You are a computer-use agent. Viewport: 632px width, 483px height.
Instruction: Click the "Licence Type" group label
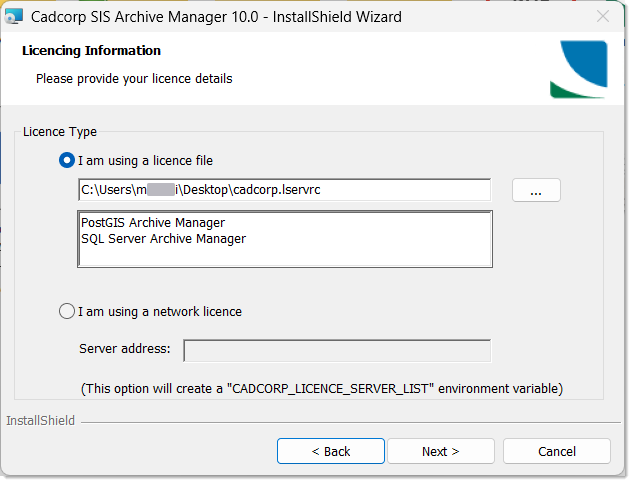(x=60, y=132)
